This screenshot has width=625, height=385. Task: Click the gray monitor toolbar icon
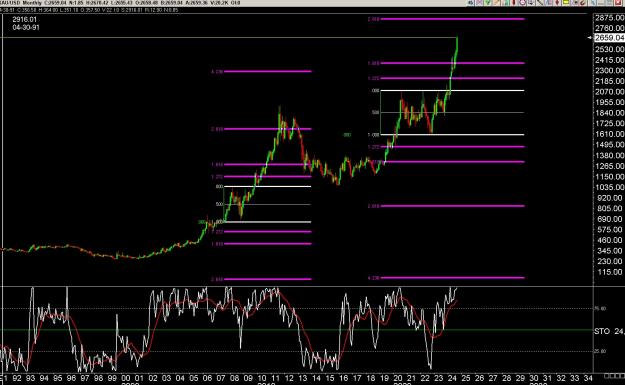pos(531,3)
